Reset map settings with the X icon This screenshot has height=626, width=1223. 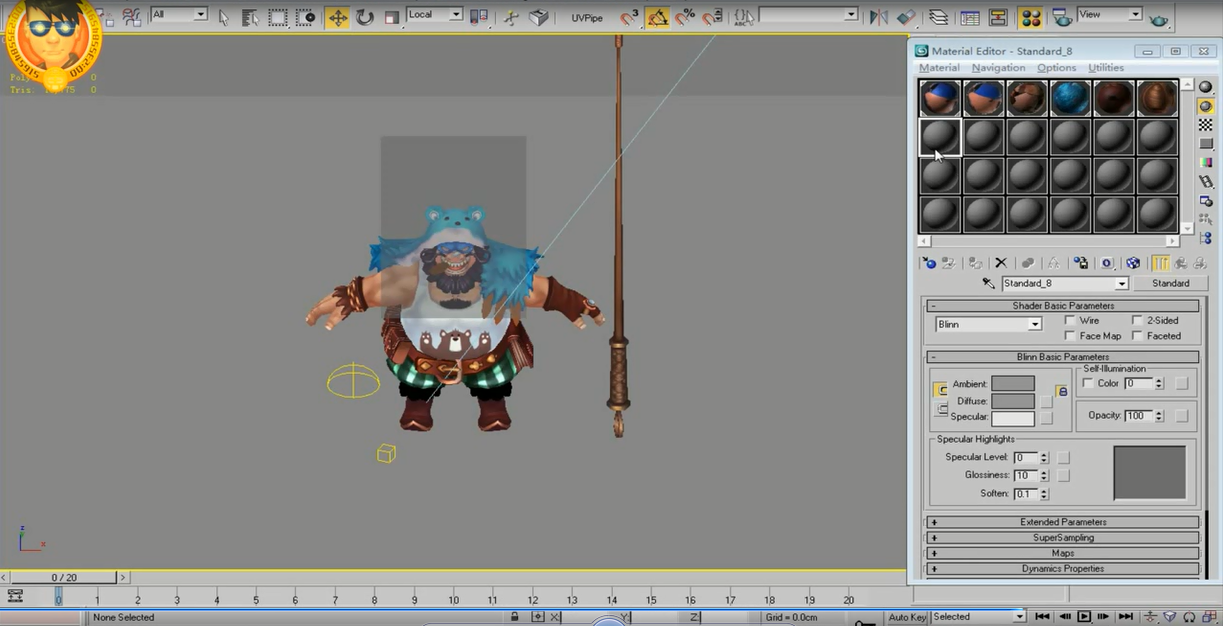(x=1001, y=263)
